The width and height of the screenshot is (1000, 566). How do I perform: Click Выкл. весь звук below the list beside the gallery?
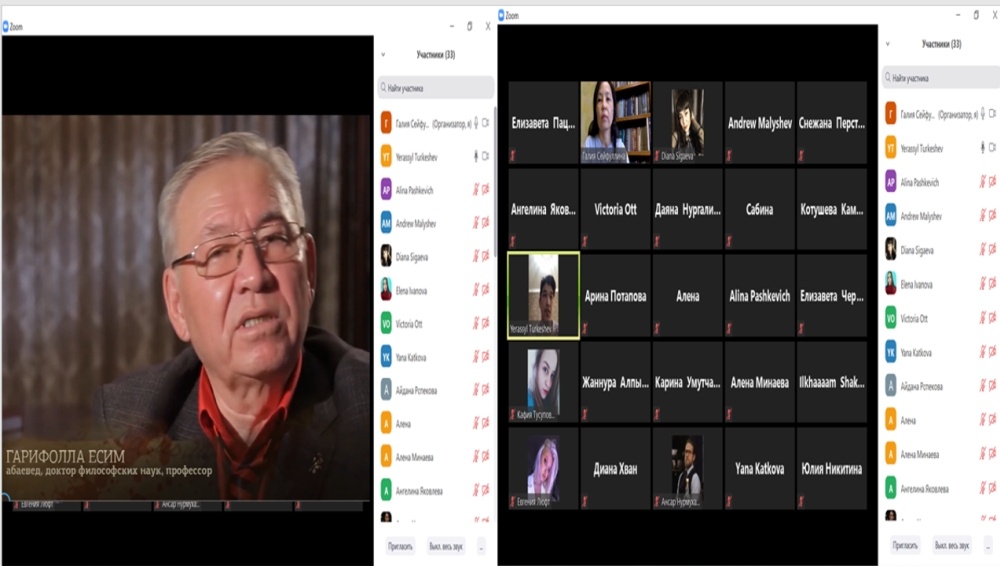pos(950,545)
